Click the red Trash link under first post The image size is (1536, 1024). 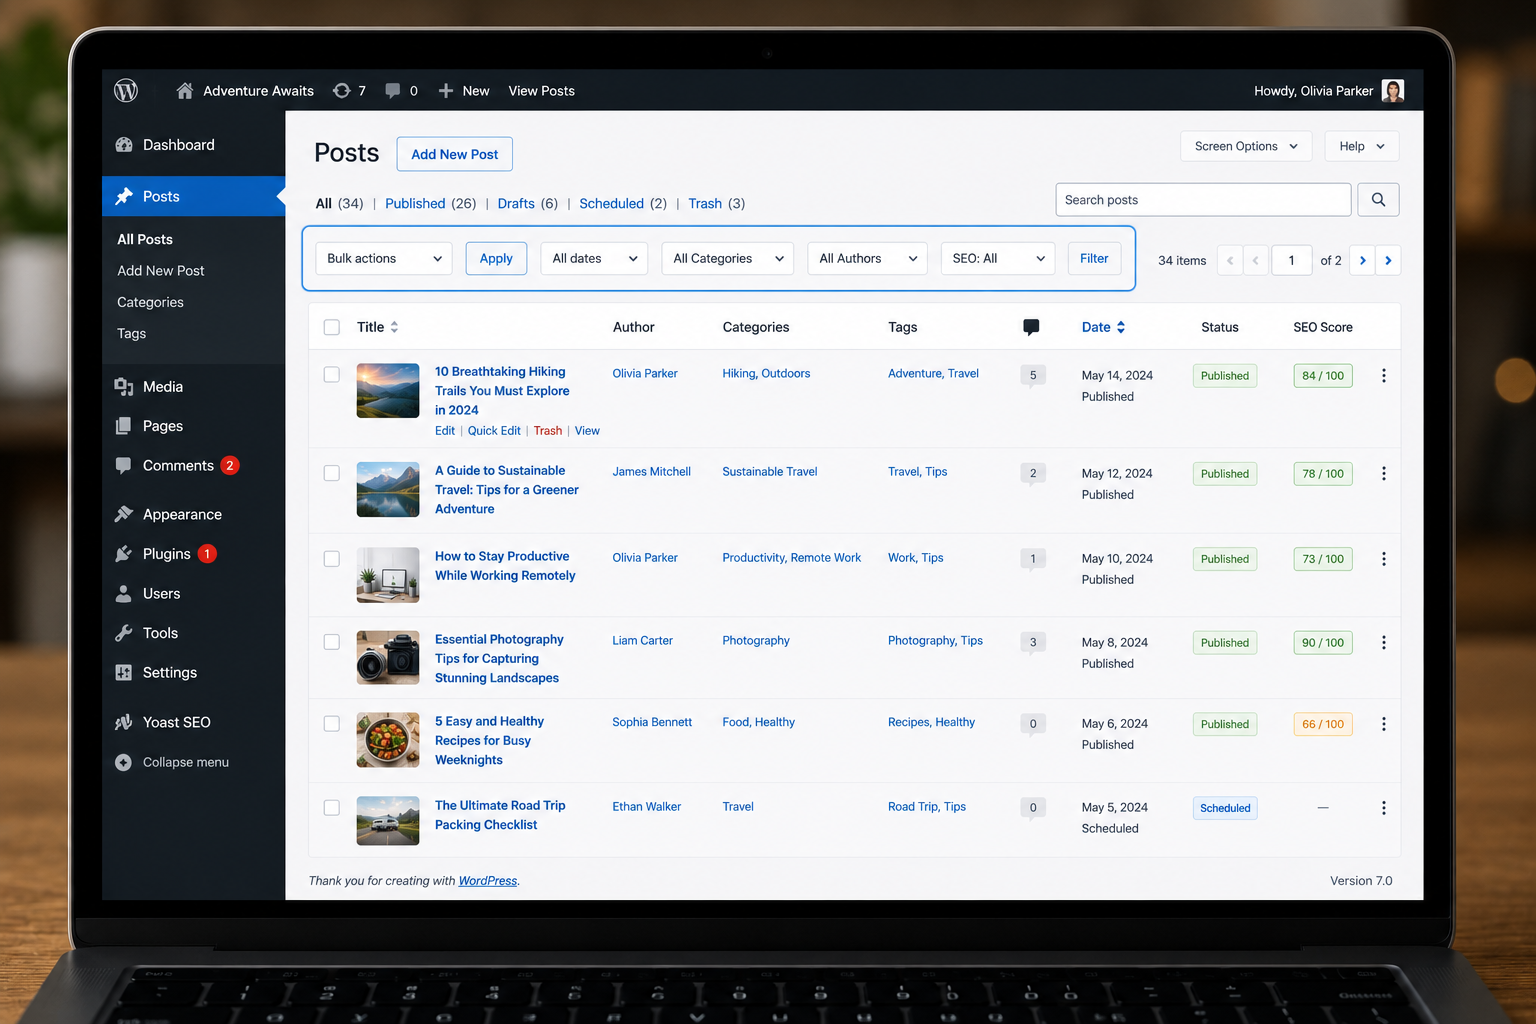click(548, 431)
